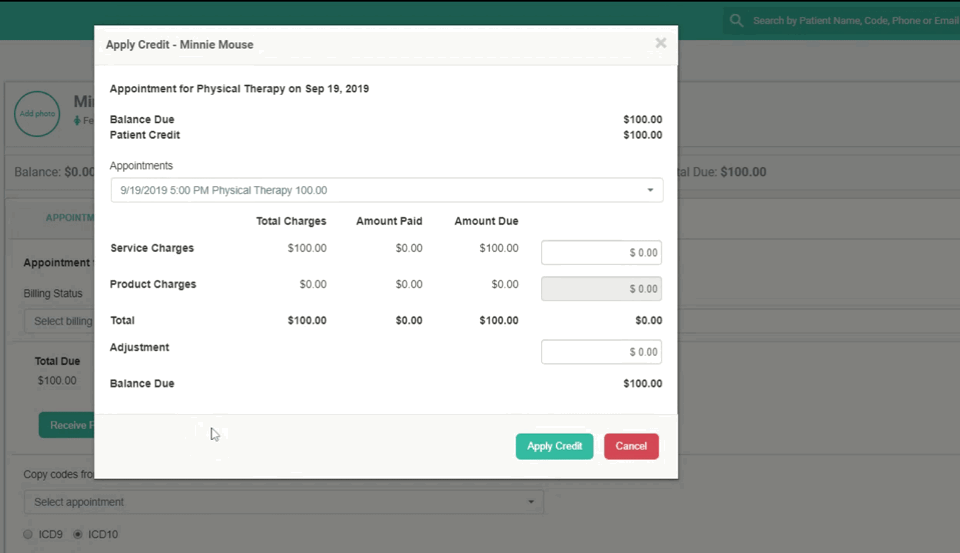
Task: Close the Apply Credit dialog with X
Action: point(660,43)
